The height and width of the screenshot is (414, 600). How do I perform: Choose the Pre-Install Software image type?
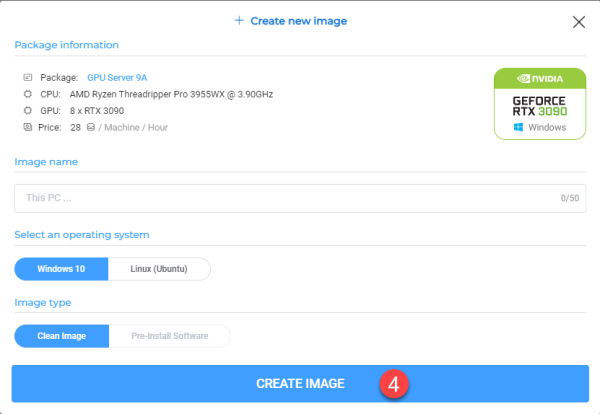point(169,336)
